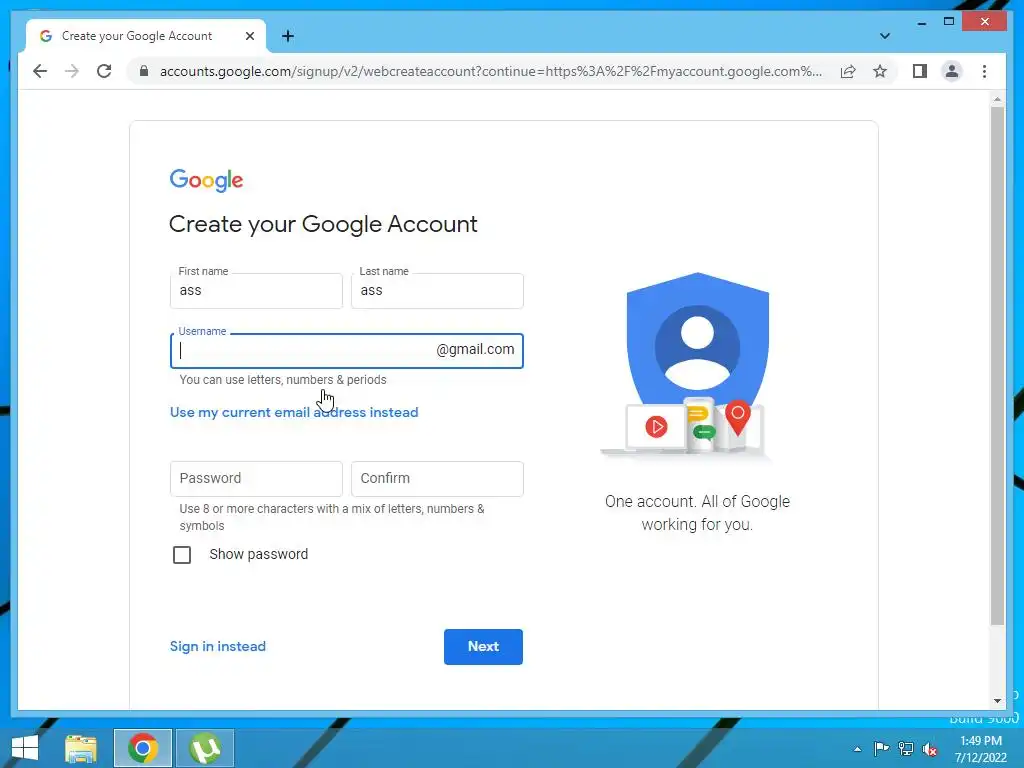Viewport: 1024px width, 768px height.
Task: Share this page using the share icon
Action: pos(848,71)
